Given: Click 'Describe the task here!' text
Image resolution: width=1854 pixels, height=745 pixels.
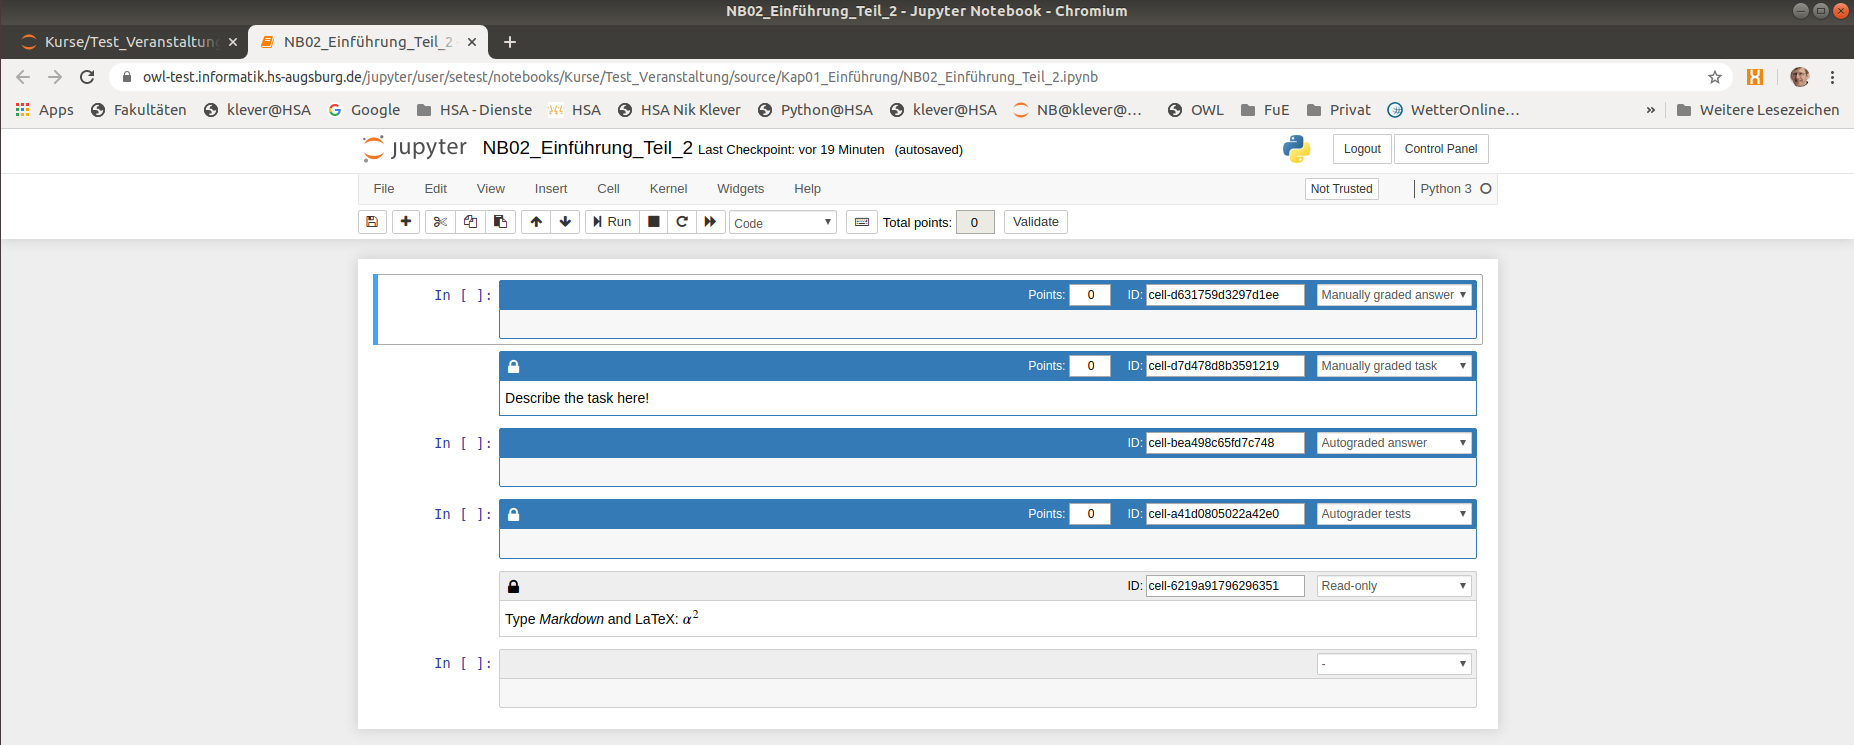Looking at the screenshot, I should pyautogui.click(x=577, y=398).
